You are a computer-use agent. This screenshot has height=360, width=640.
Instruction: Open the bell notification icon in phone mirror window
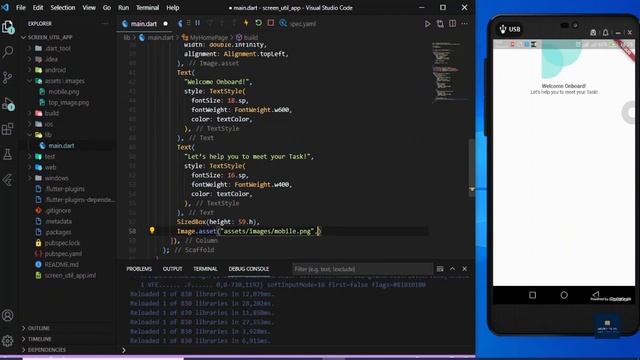[606, 32]
